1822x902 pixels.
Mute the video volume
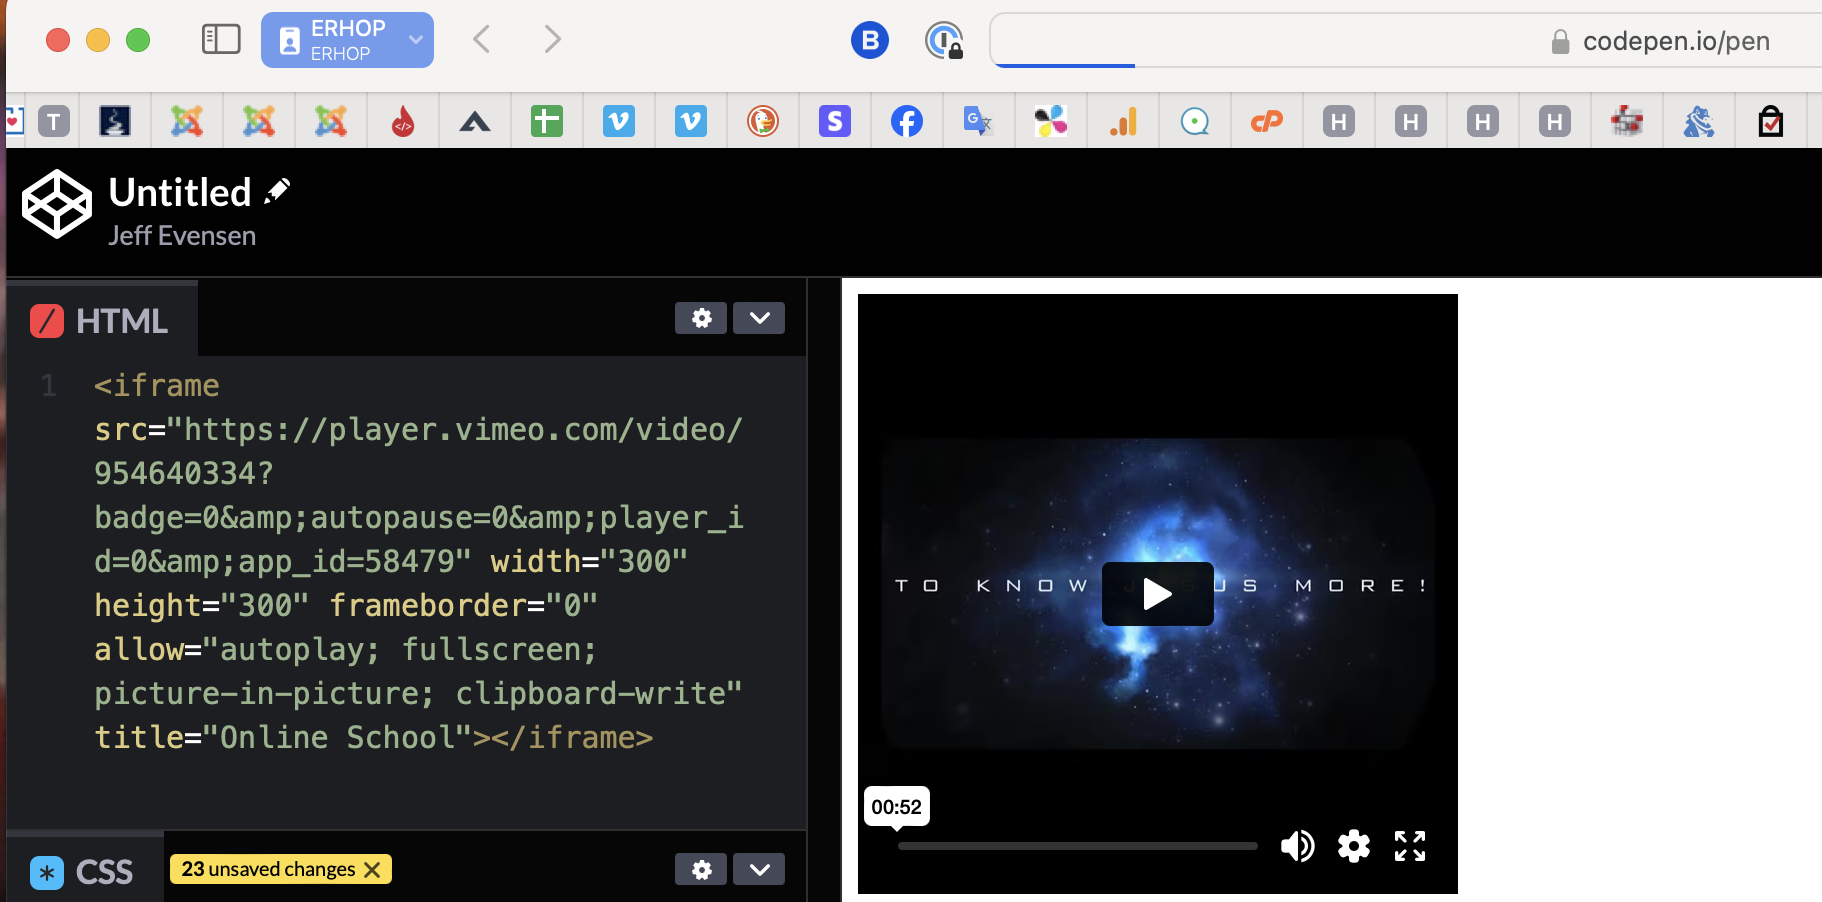coord(1298,846)
